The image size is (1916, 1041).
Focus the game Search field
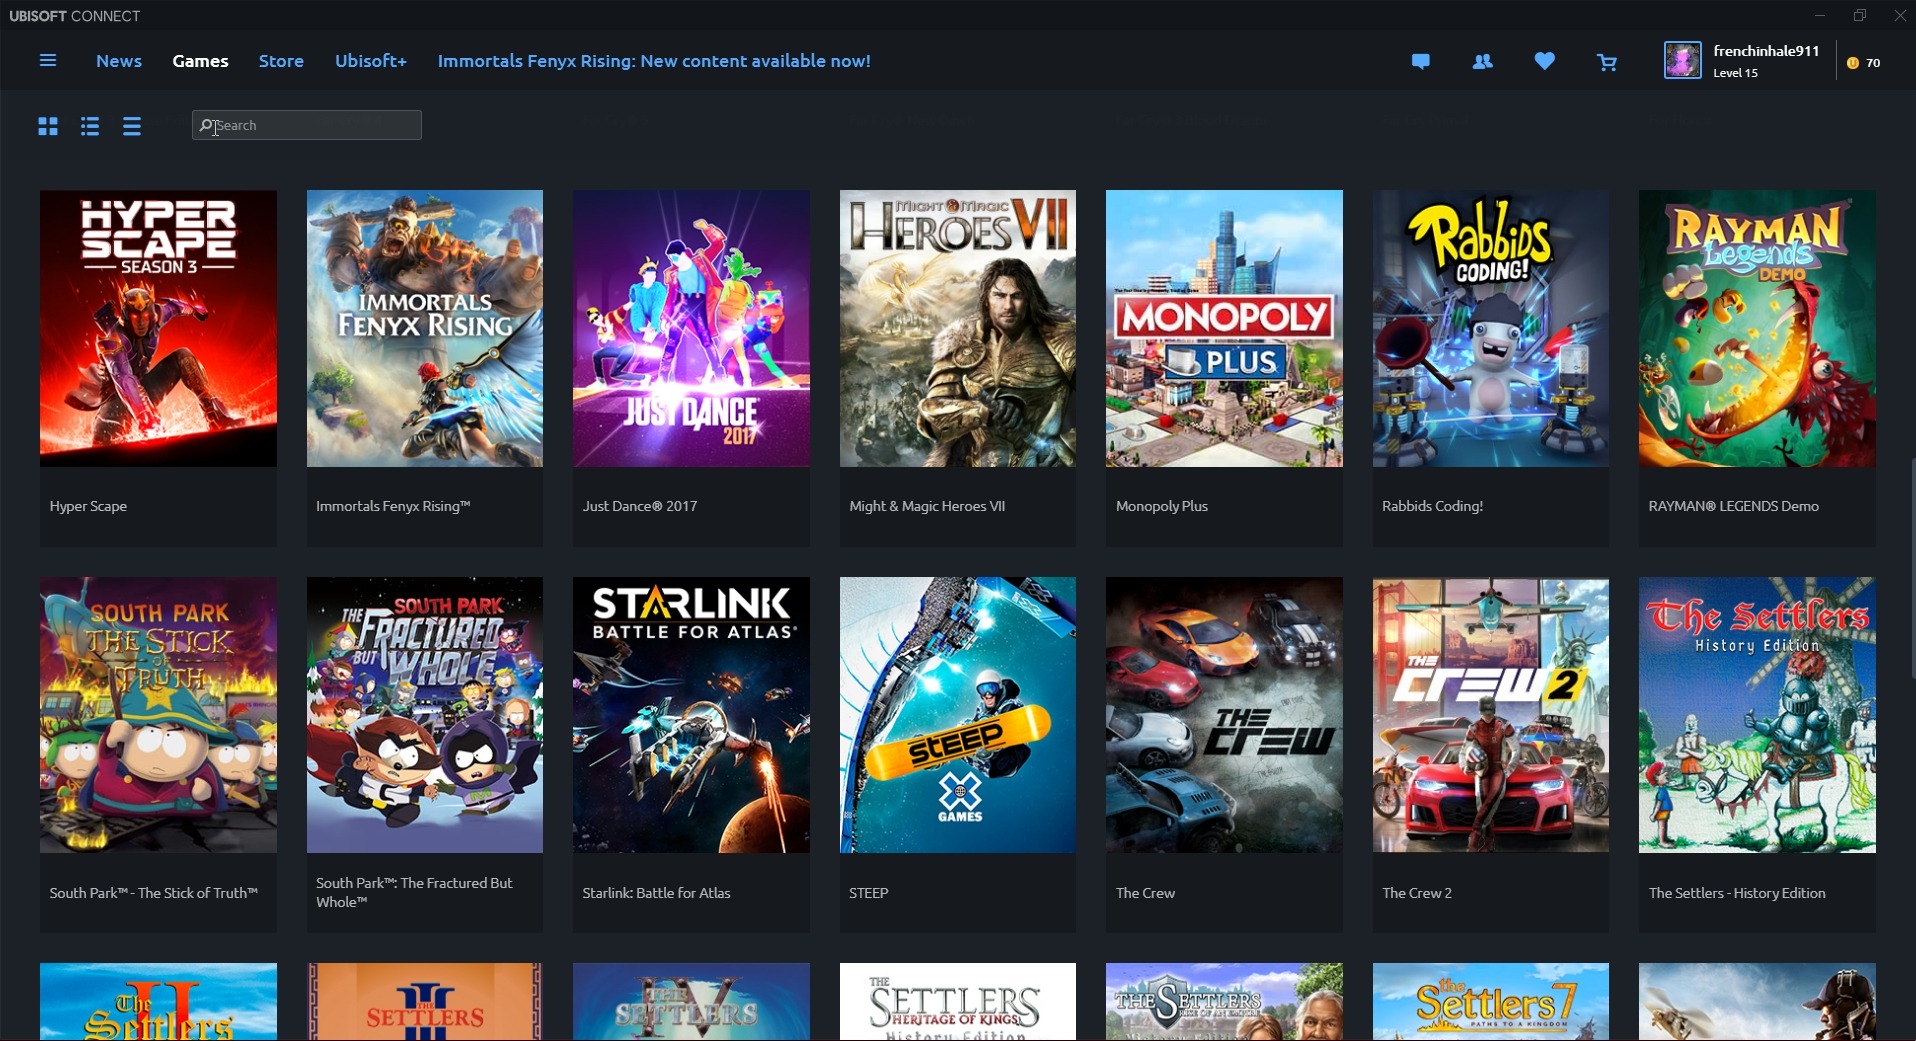(307, 125)
